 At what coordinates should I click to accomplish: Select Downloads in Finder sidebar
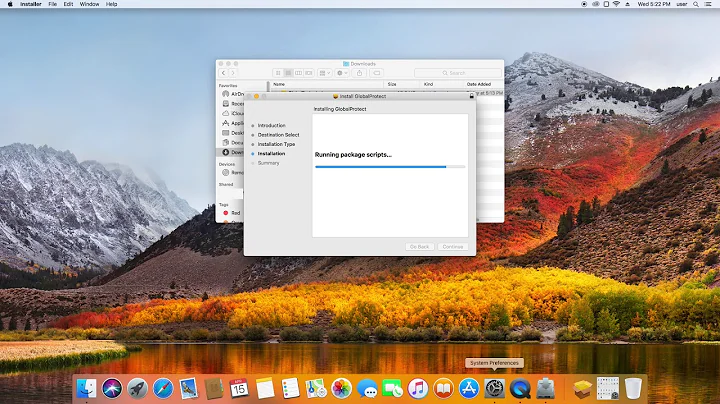point(231,152)
